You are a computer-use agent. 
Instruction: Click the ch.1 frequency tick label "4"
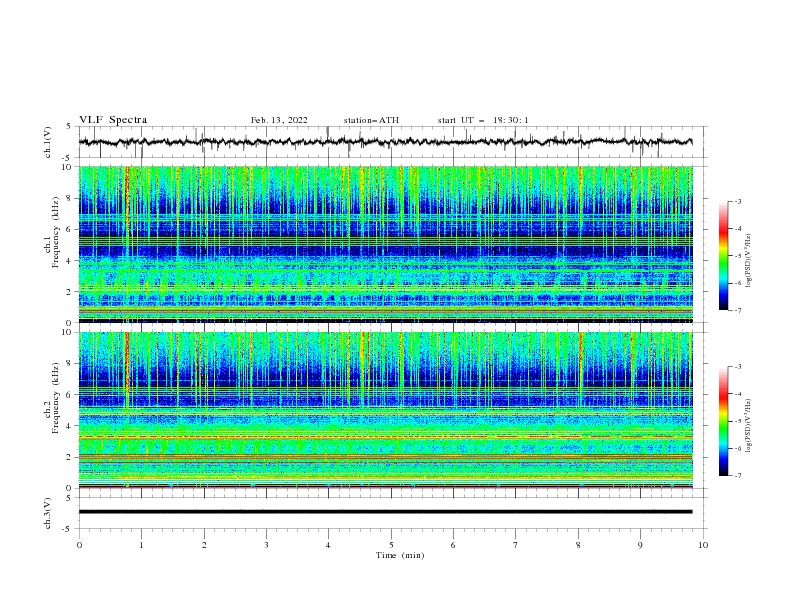point(68,261)
